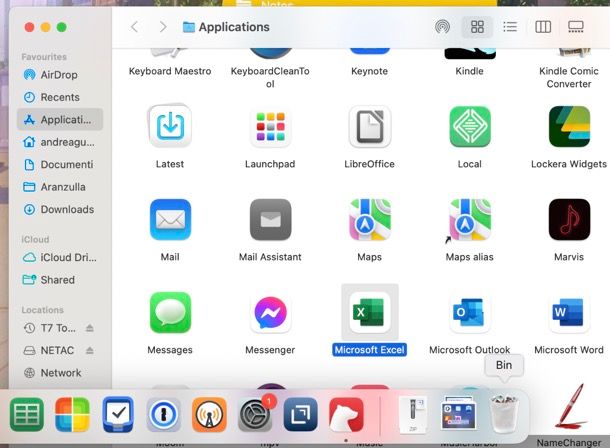This screenshot has height=448, width=610.
Task: Open the ZIP file in Dock
Action: click(413, 415)
